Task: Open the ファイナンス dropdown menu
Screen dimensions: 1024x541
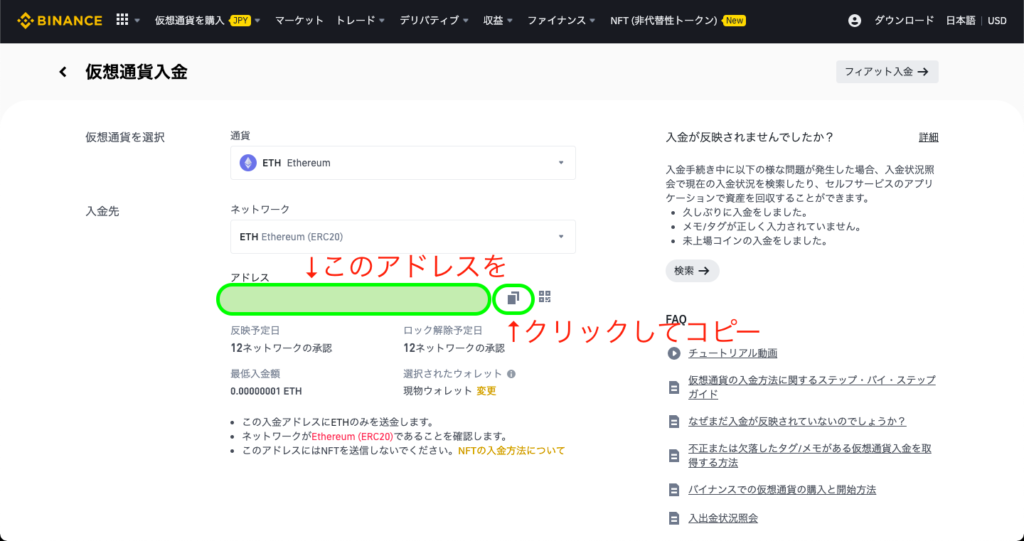Action: 561,20
